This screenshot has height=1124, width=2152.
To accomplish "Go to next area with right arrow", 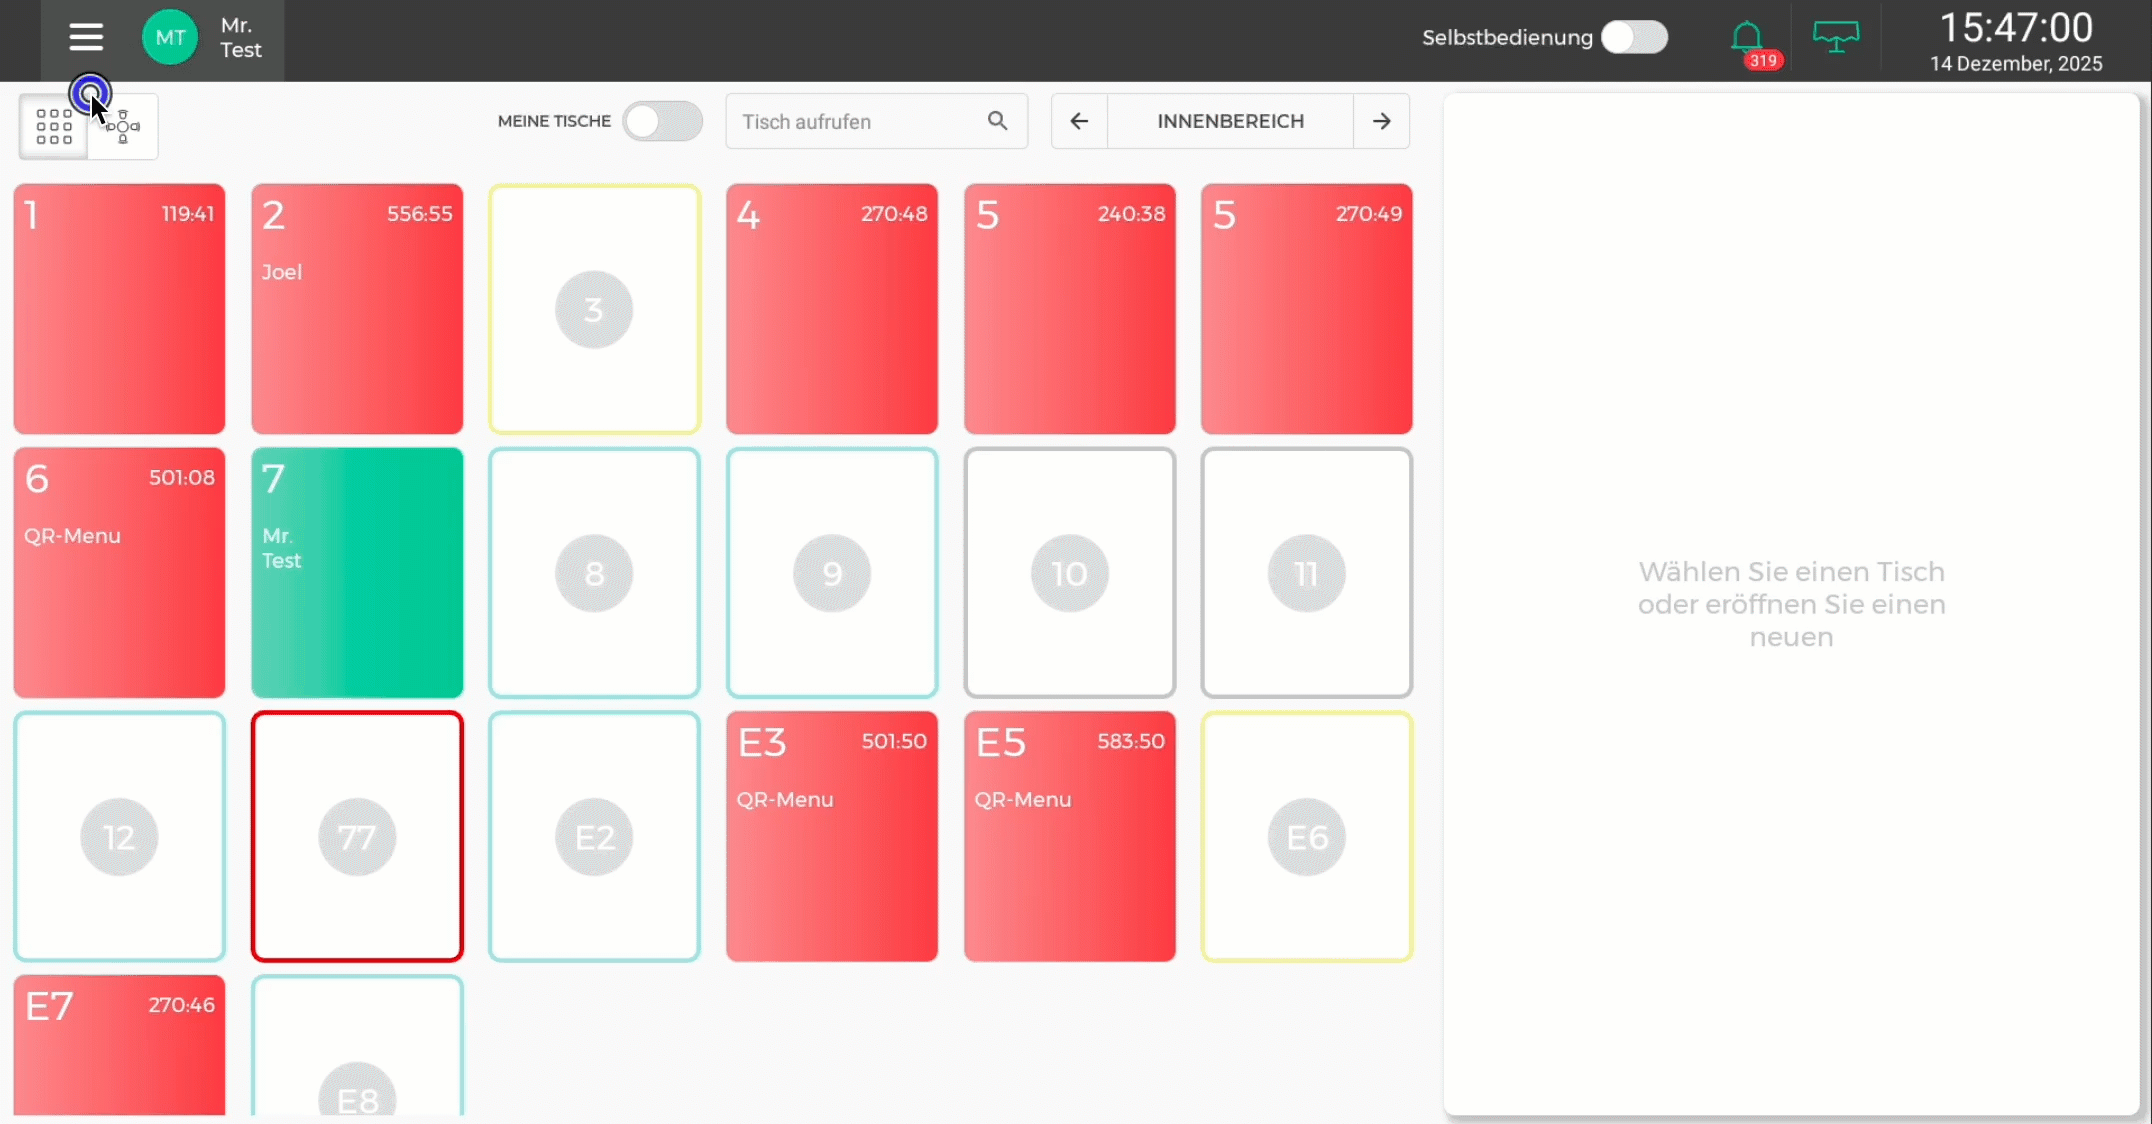I will pos(1382,121).
